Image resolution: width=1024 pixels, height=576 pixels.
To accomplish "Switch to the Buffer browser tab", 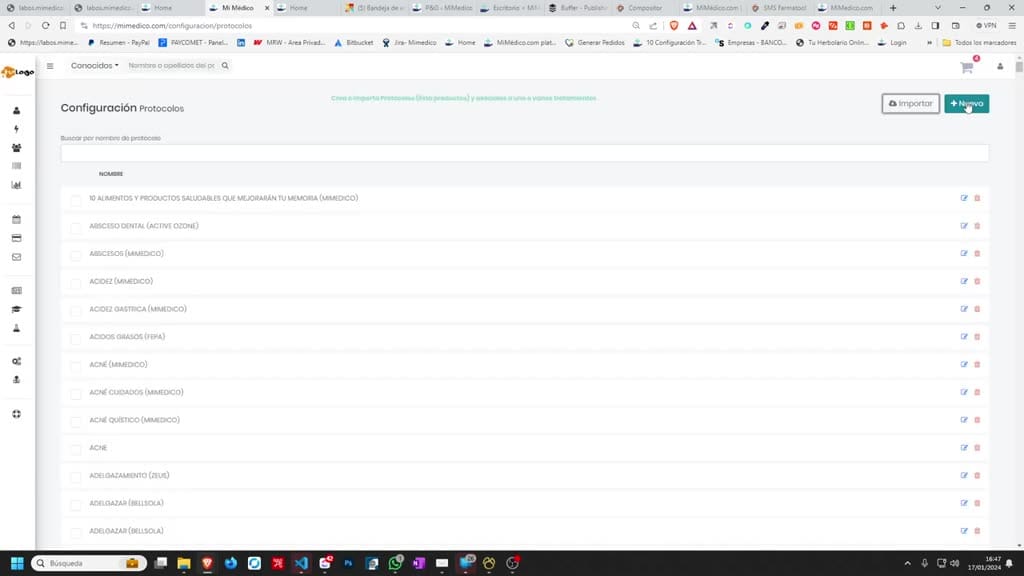I will (578, 8).
